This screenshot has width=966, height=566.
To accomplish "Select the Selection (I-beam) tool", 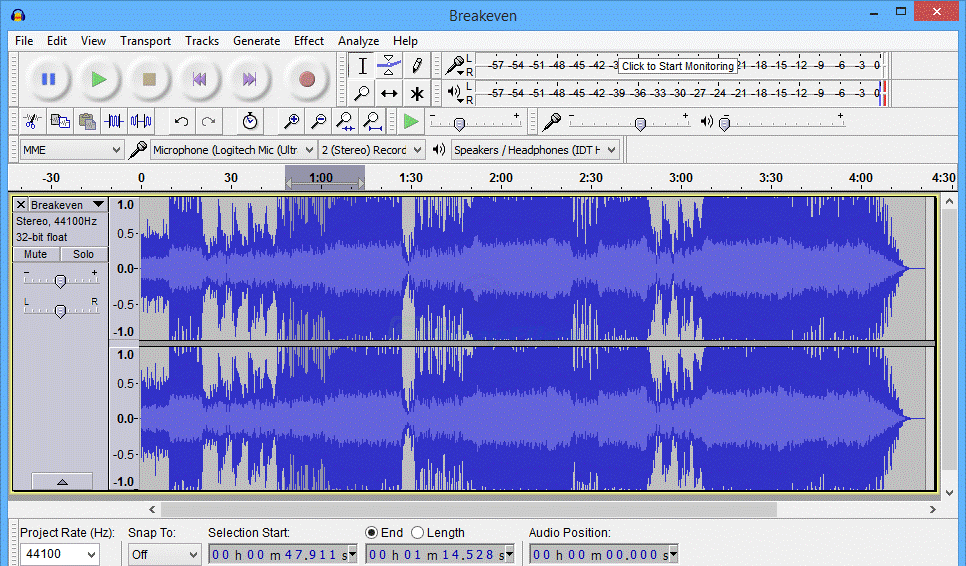I will (x=362, y=66).
